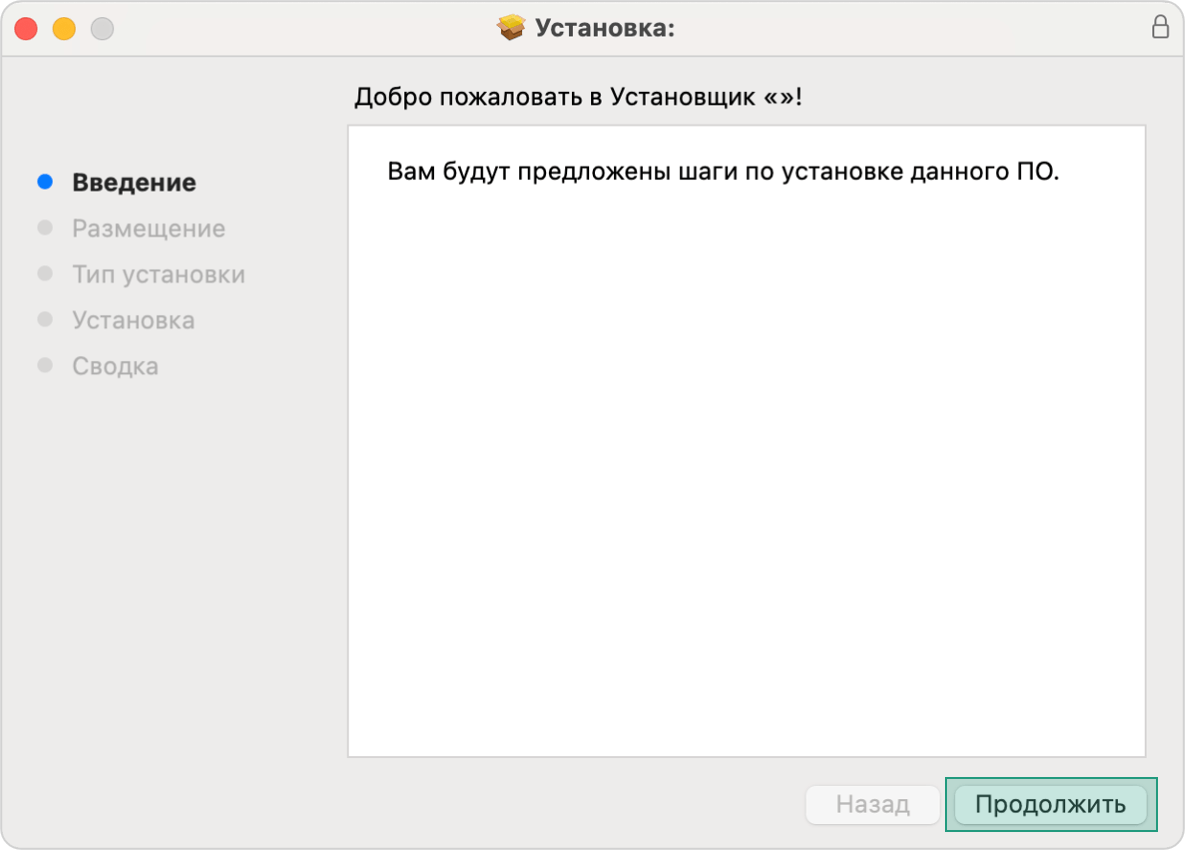Select the Размещение step in sidebar
Viewport: 1185px width, 850px height.
tap(149, 228)
